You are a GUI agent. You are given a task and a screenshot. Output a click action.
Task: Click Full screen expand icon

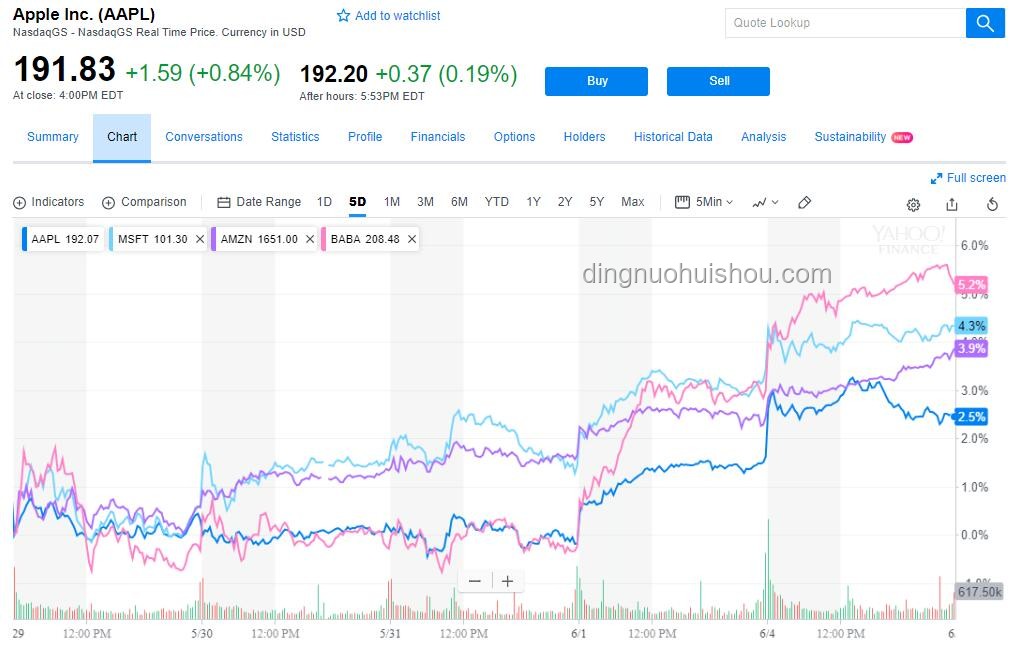(937, 178)
